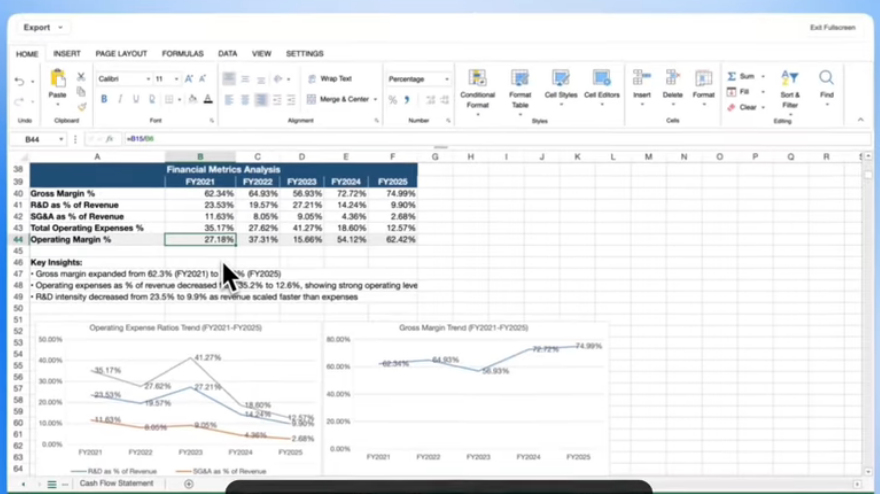Open the FORMULAS ribbon tab

click(x=182, y=54)
